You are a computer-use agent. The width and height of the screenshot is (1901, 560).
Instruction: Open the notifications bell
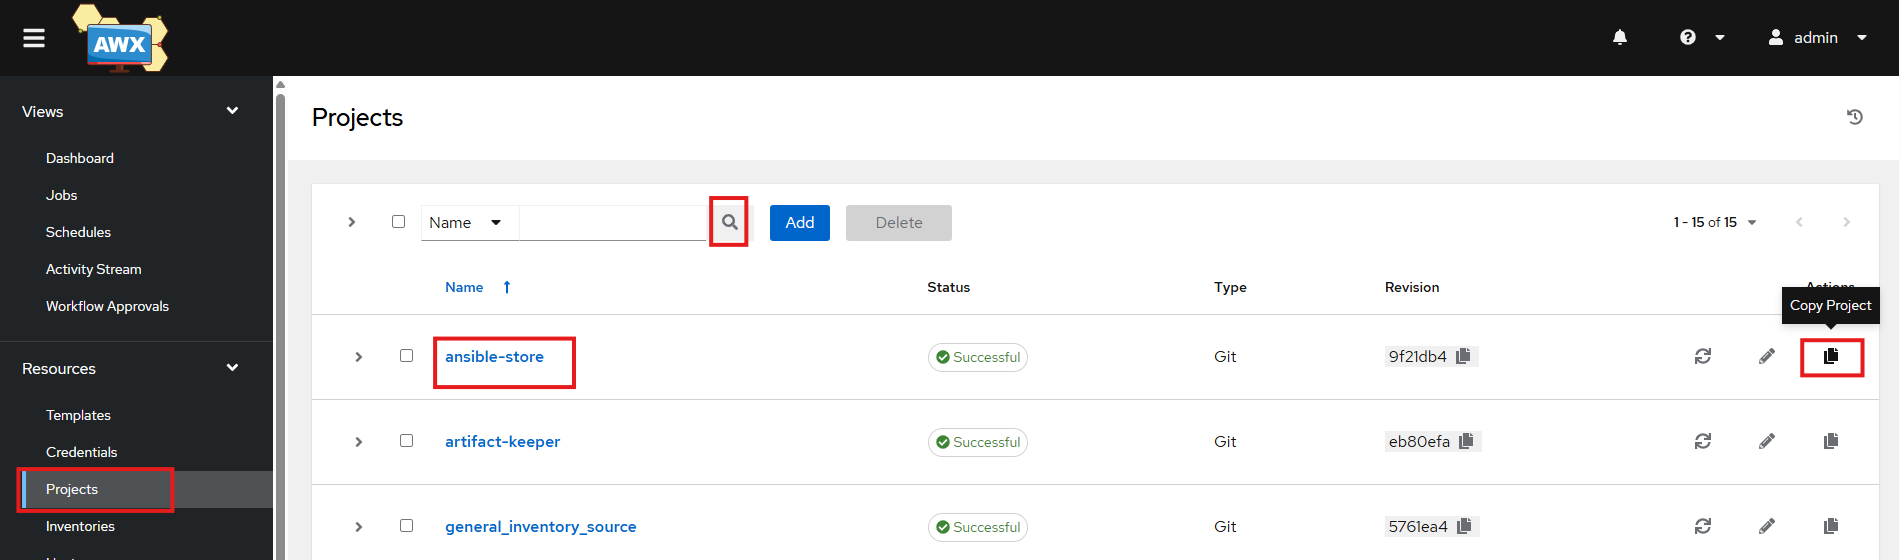click(x=1620, y=37)
